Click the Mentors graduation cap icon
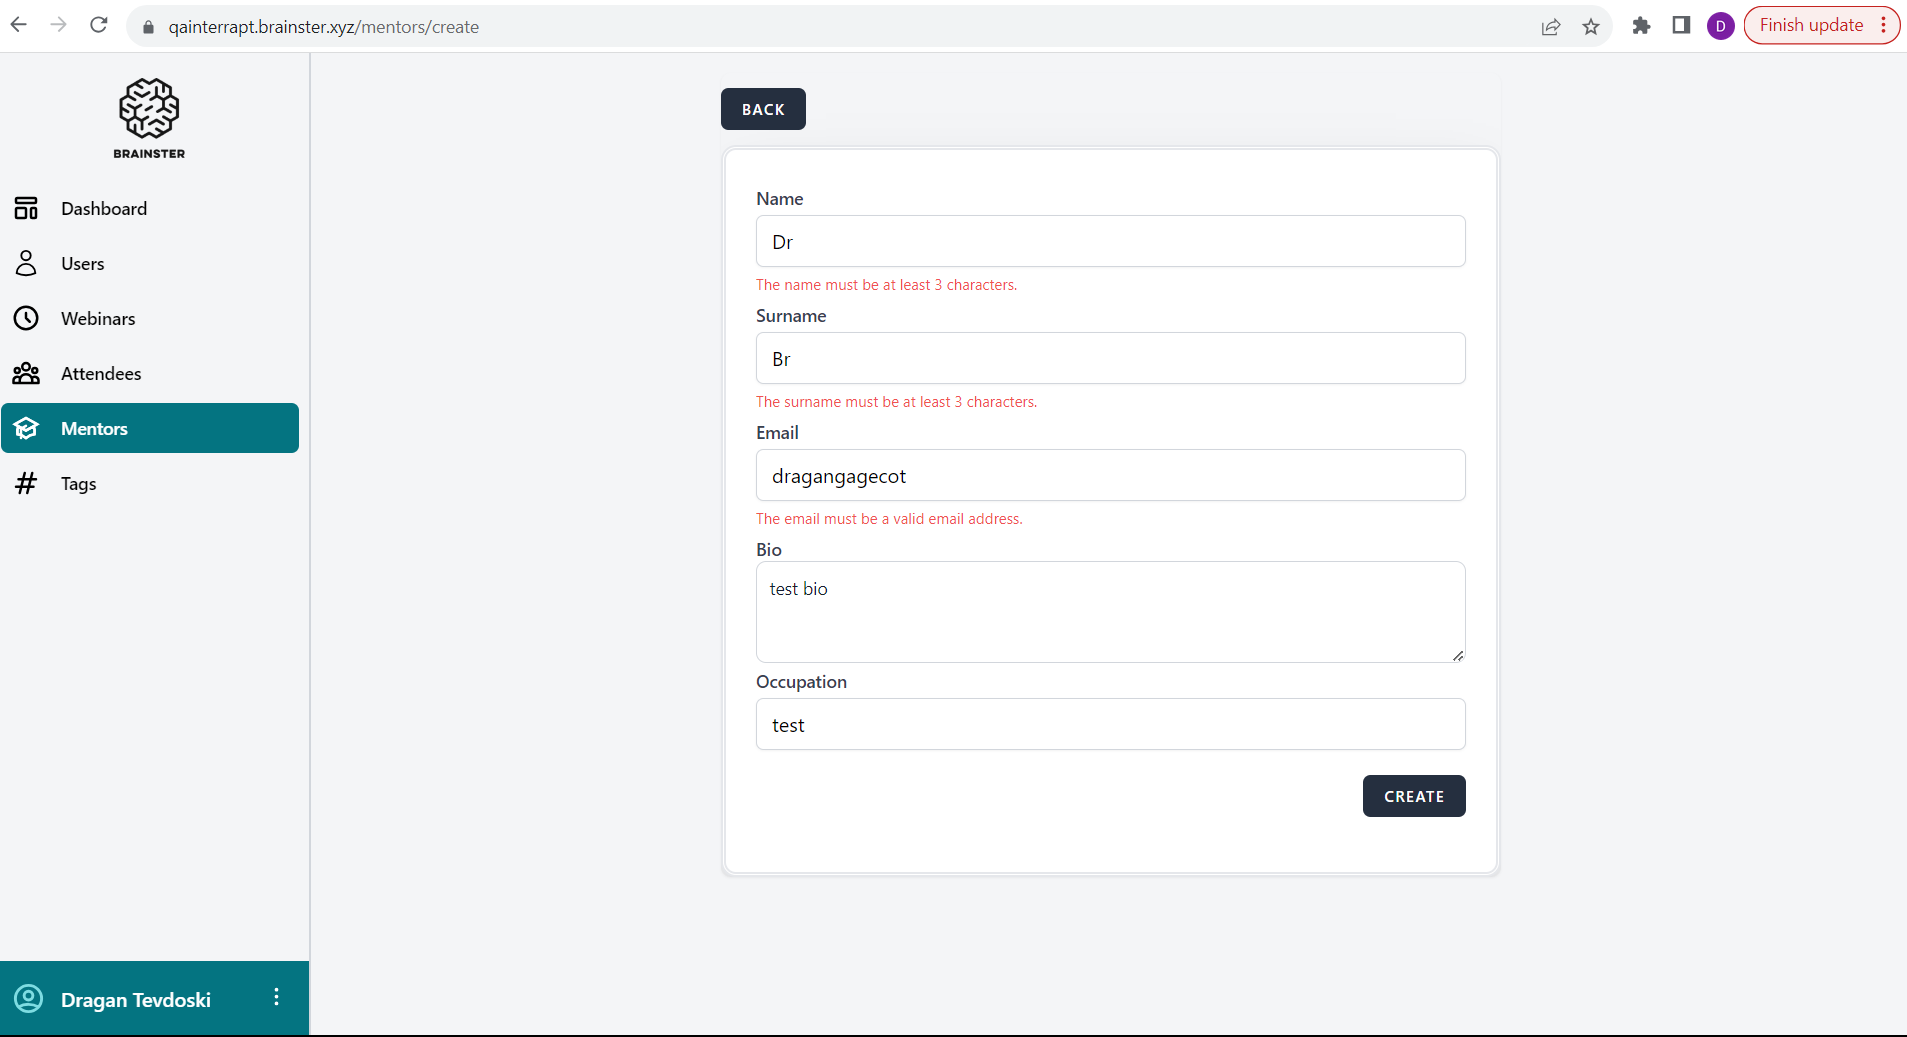This screenshot has width=1907, height=1037. coord(26,428)
